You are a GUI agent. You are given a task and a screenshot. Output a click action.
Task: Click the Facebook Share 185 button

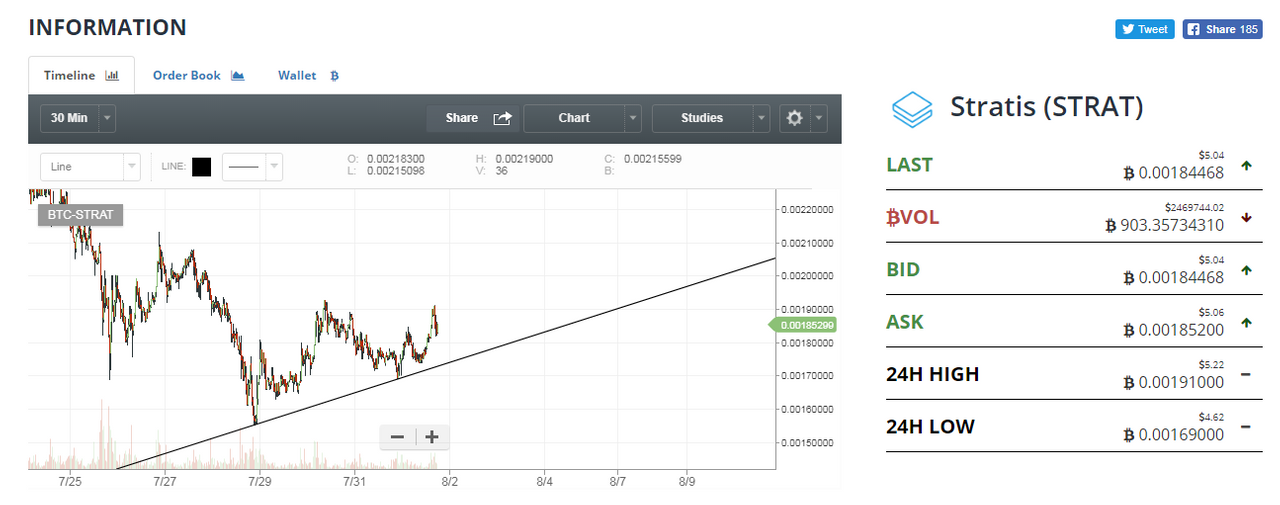1222,29
